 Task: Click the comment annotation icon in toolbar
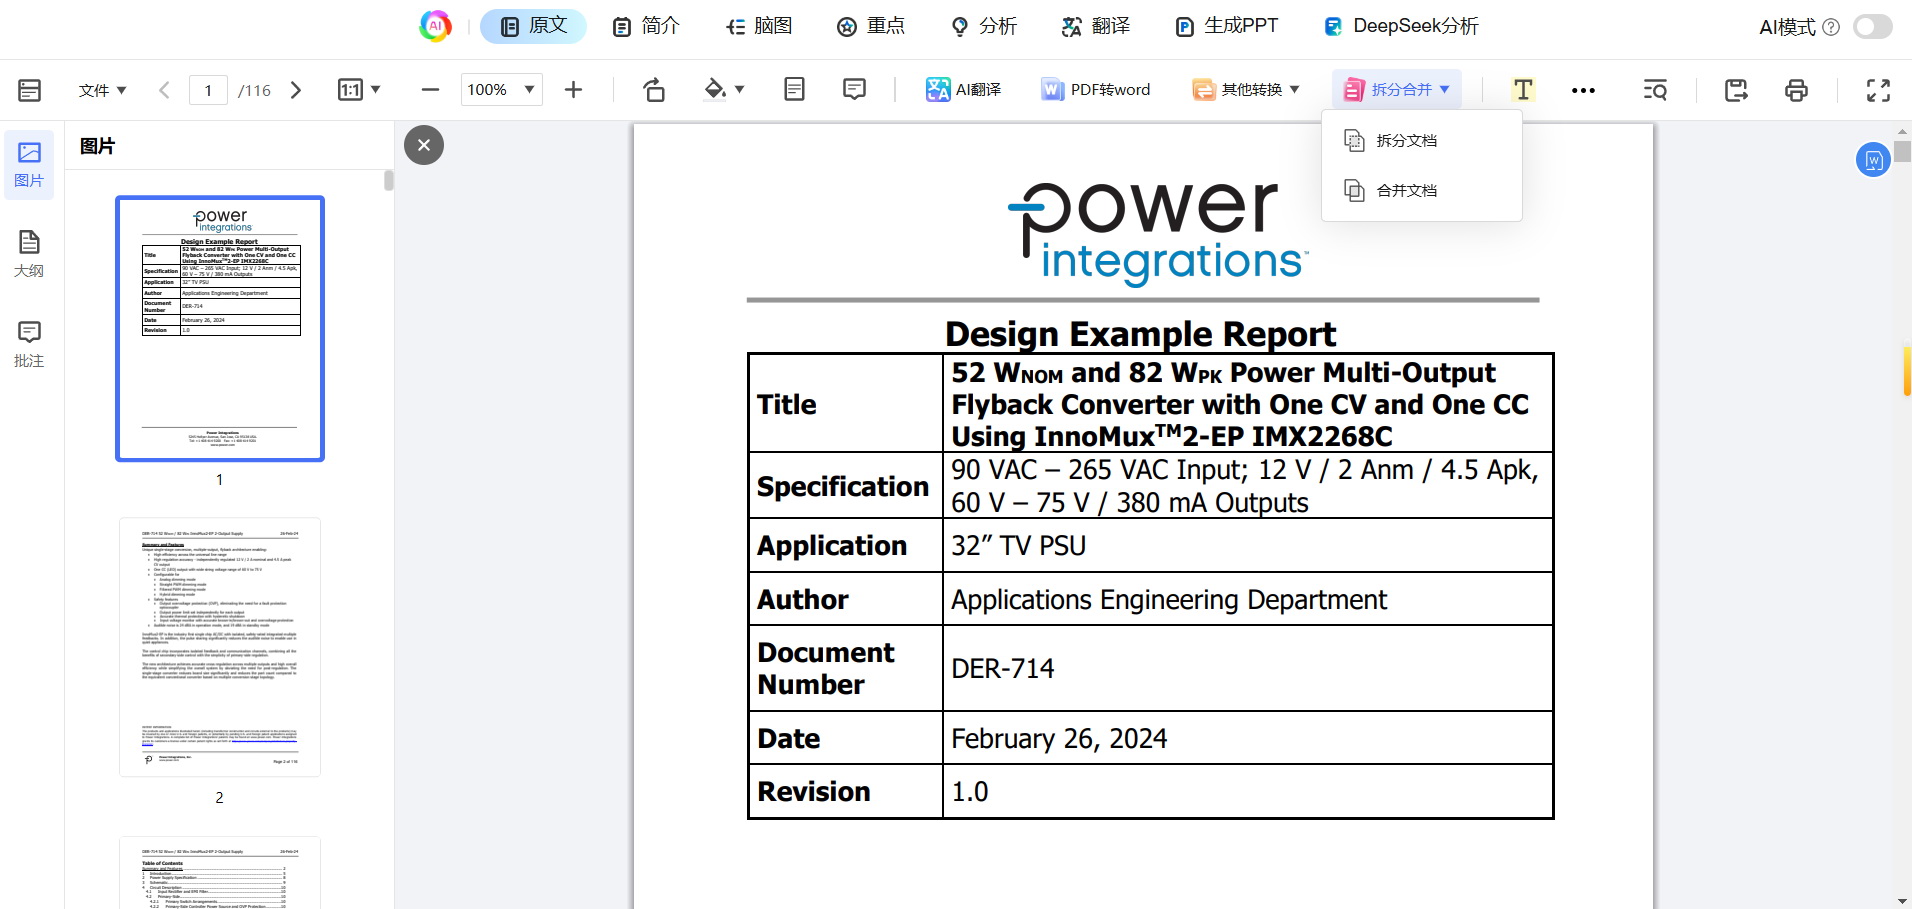click(854, 90)
